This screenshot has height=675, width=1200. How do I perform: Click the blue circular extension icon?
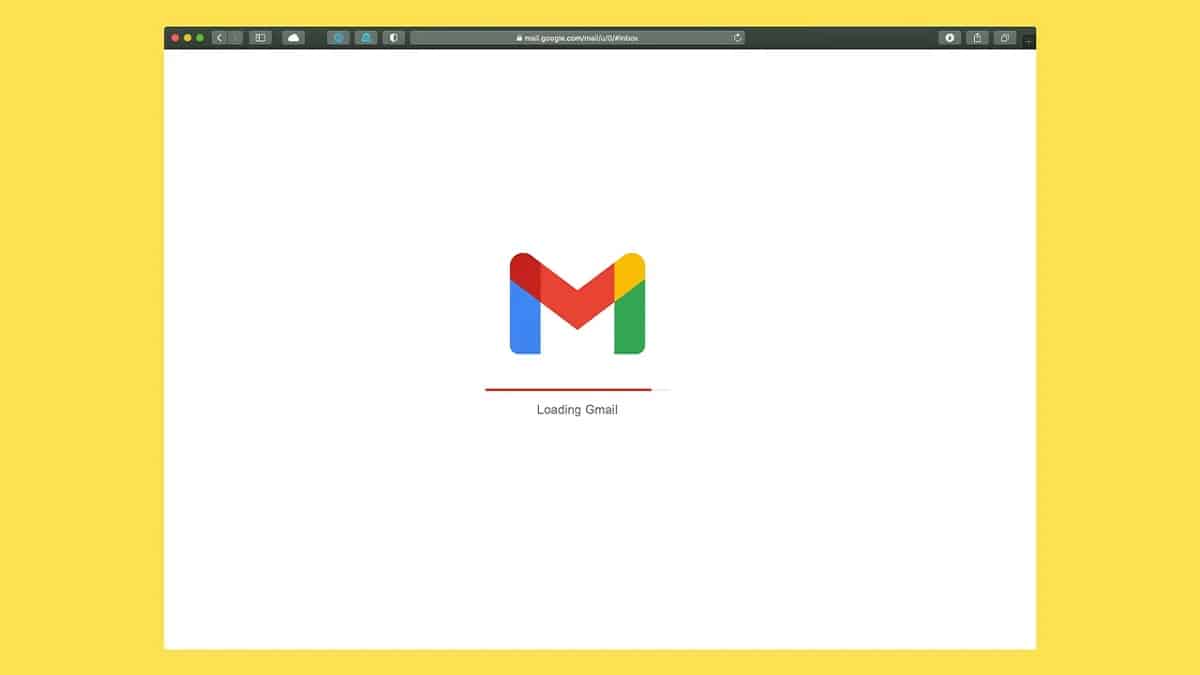tap(338, 37)
